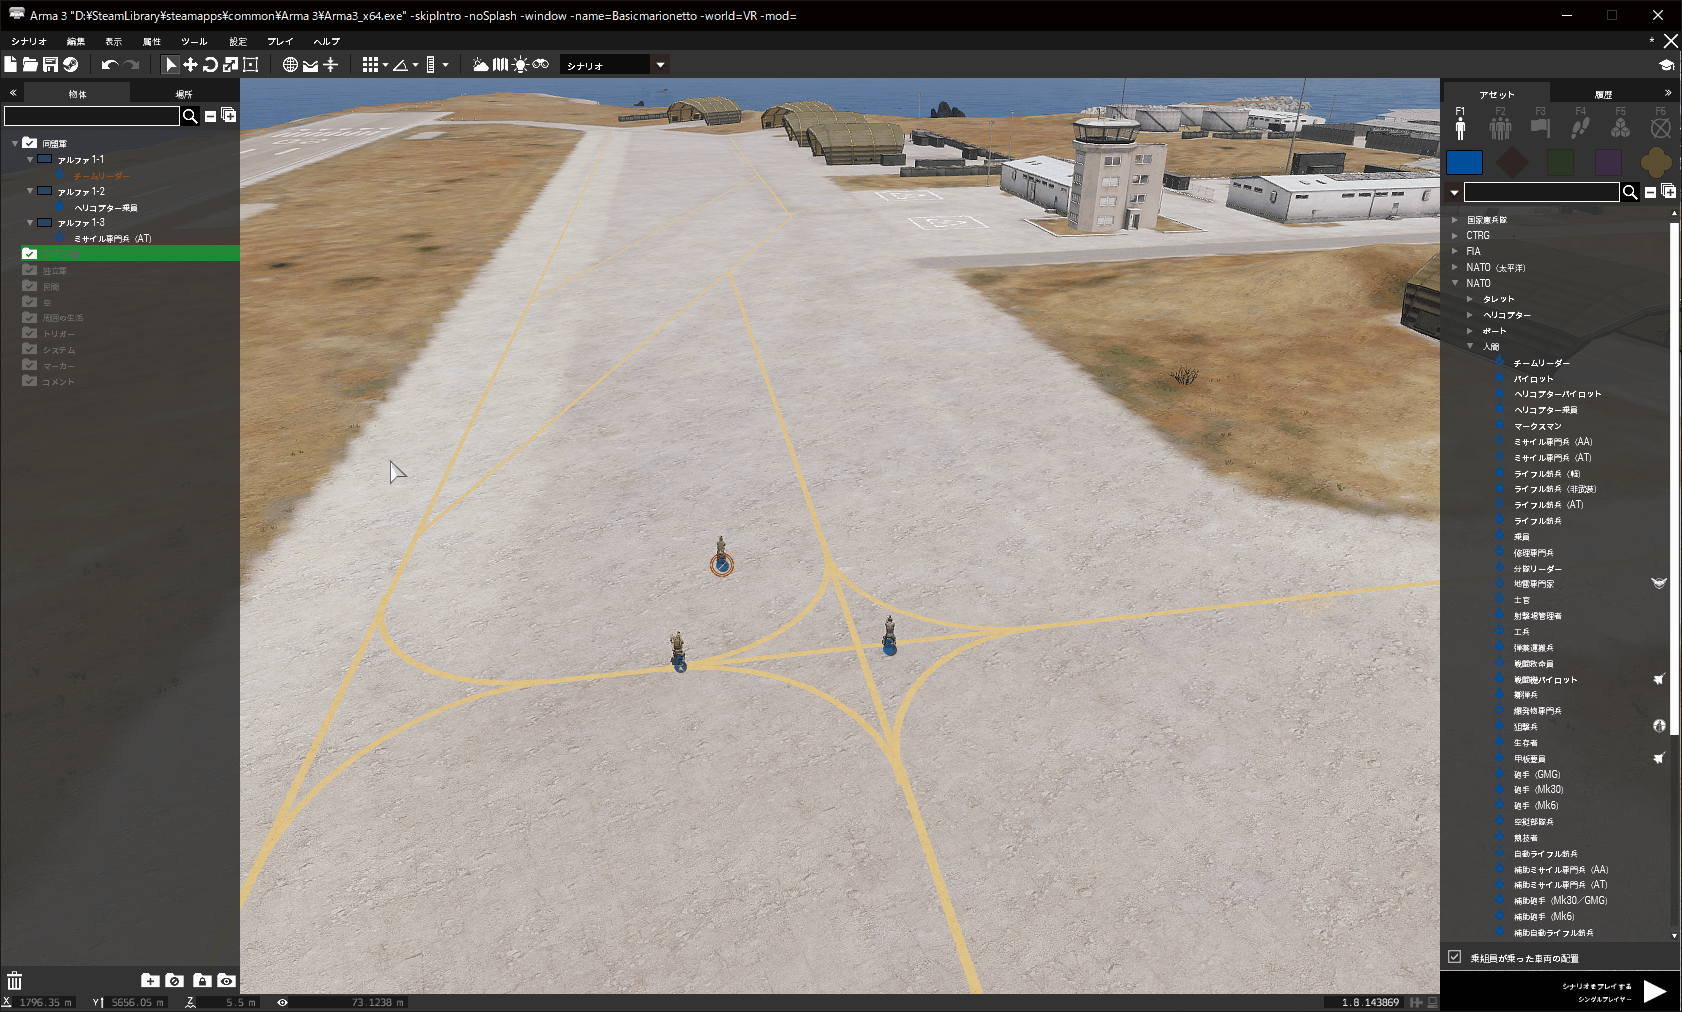Select the blue BLUFOR side swatch
Image resolution: width=1682 pixels, height=1012 pixels.
pos(1464,162)
